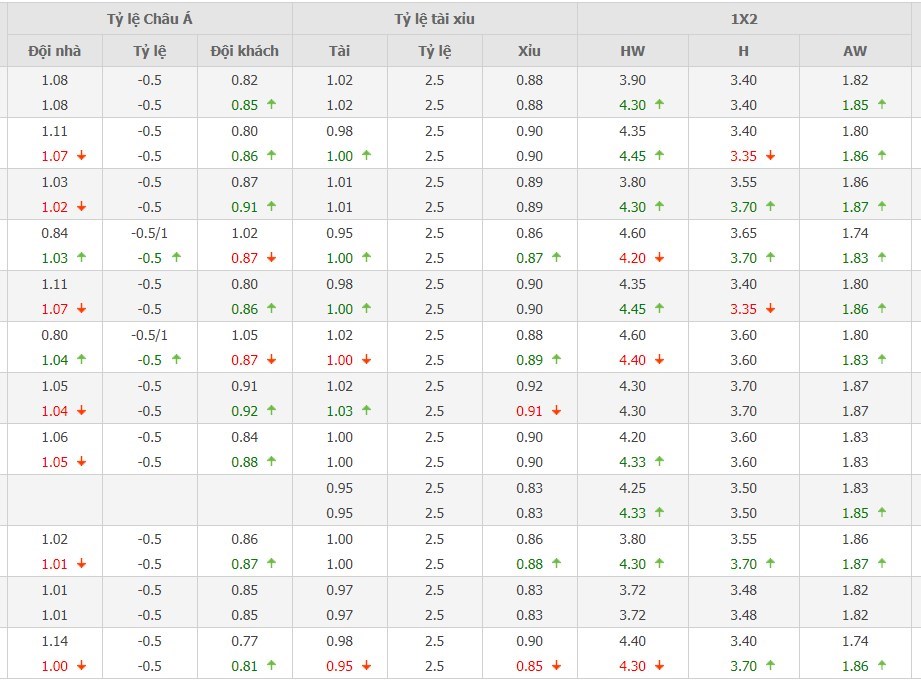Click green arrow next to 1.03 Tài odds

[x=366, y=411]
